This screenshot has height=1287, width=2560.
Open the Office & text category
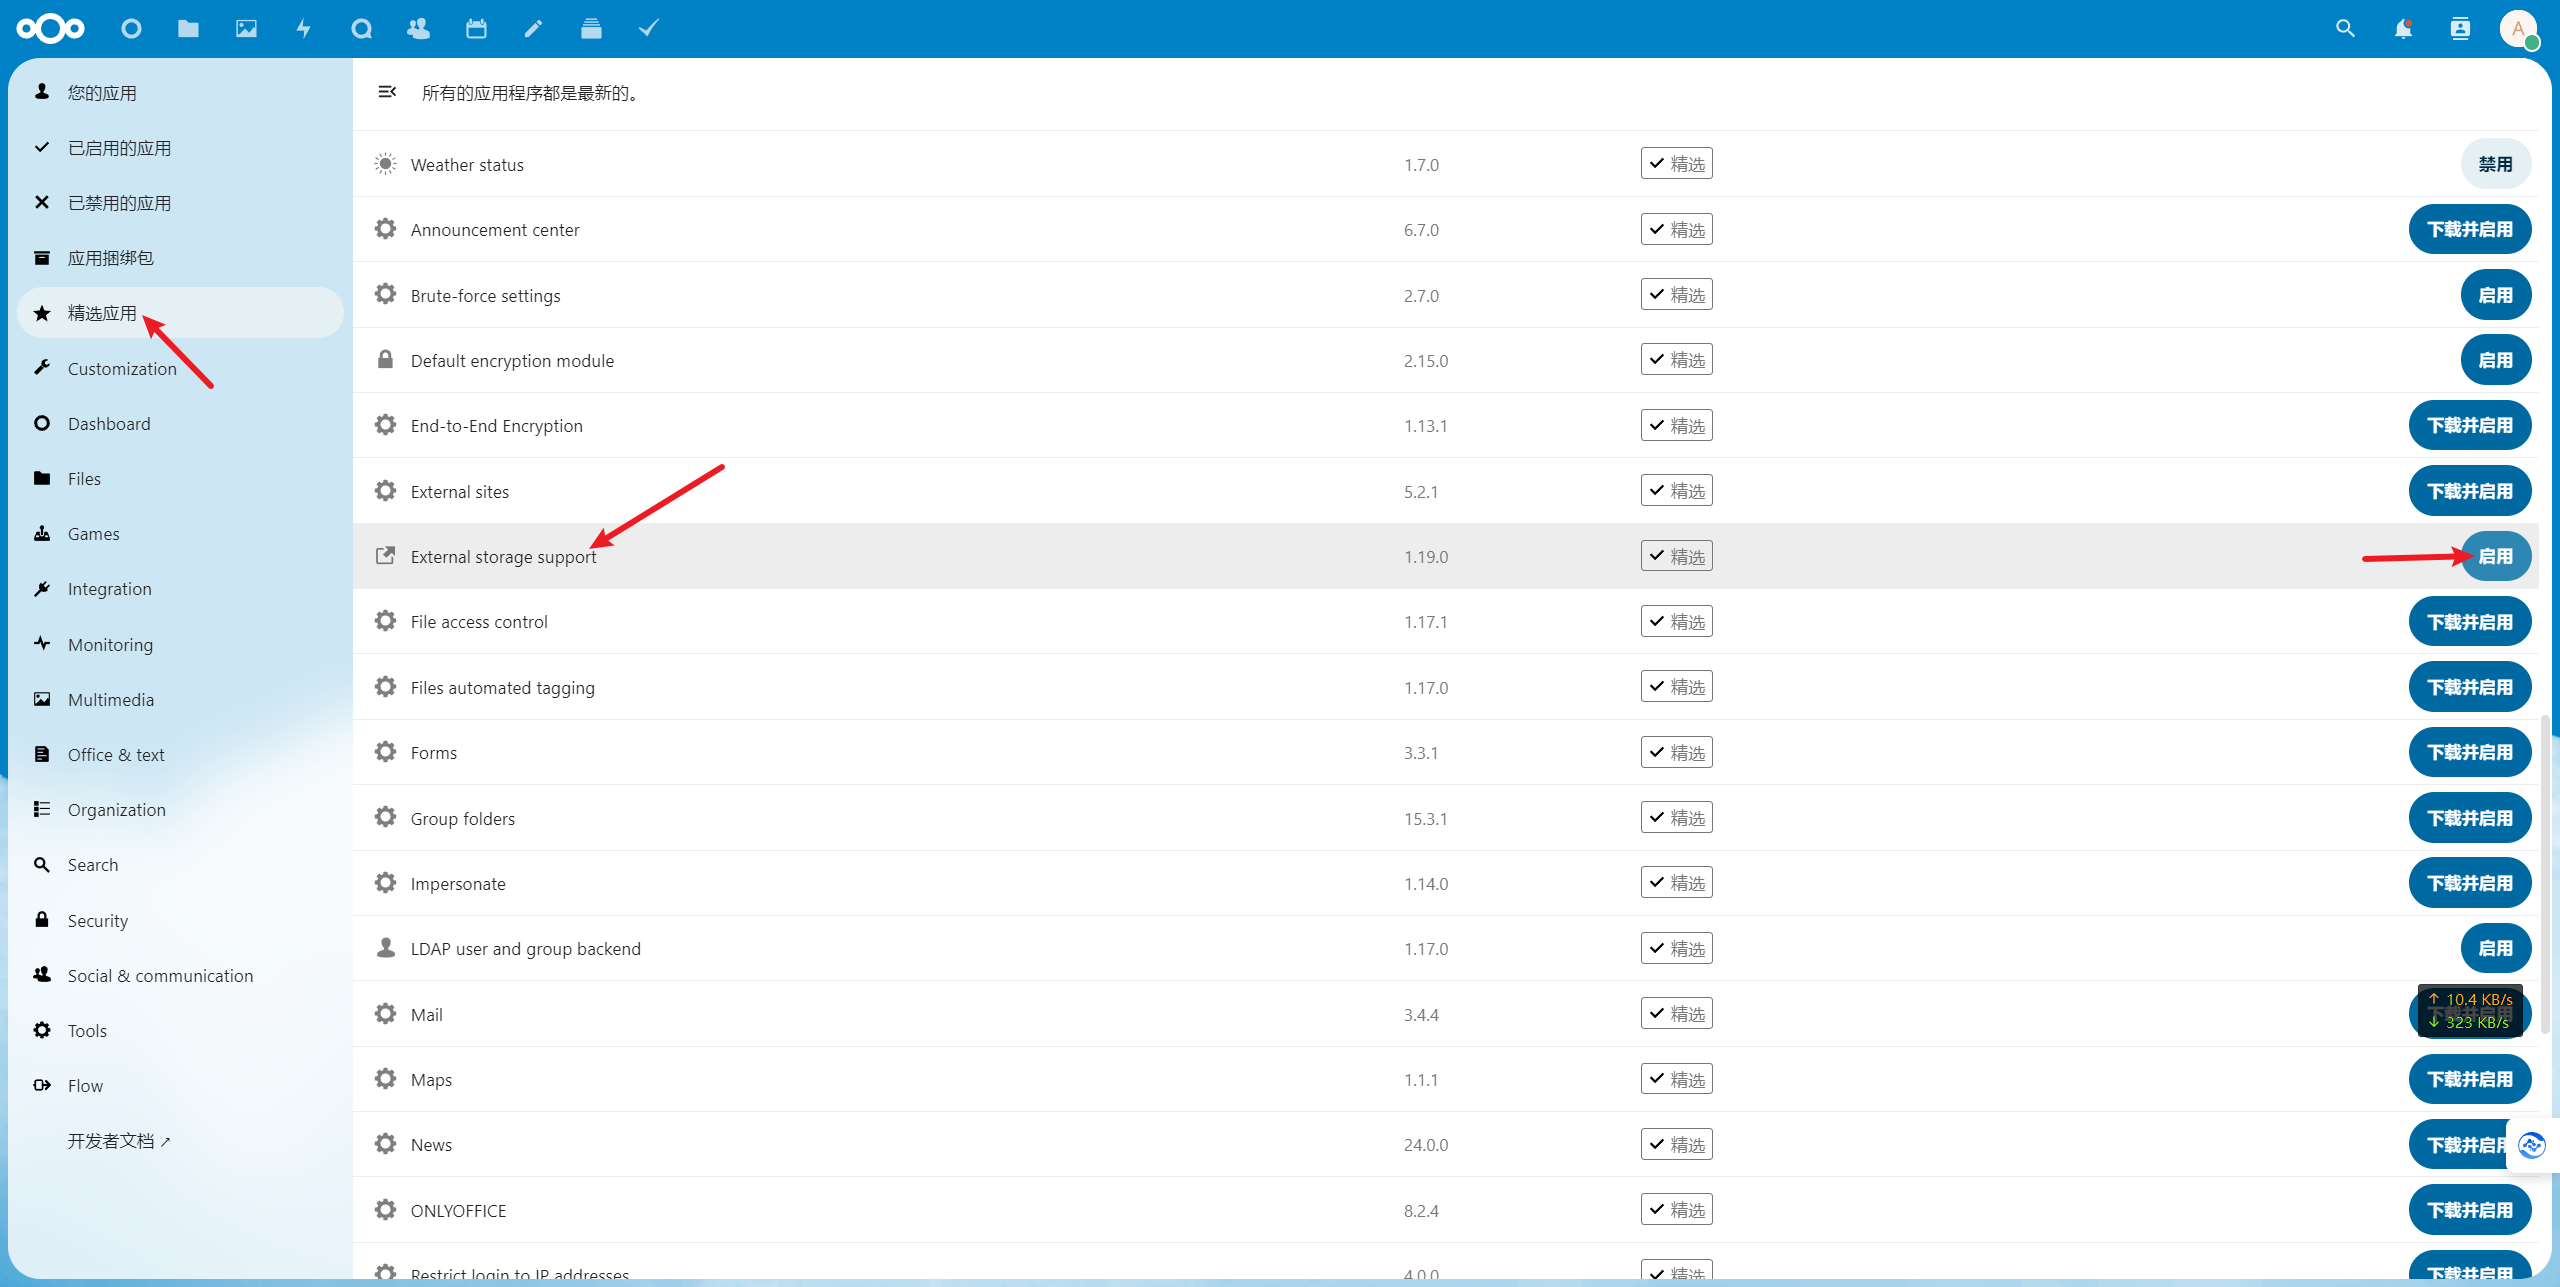click(x=180, y=755)
